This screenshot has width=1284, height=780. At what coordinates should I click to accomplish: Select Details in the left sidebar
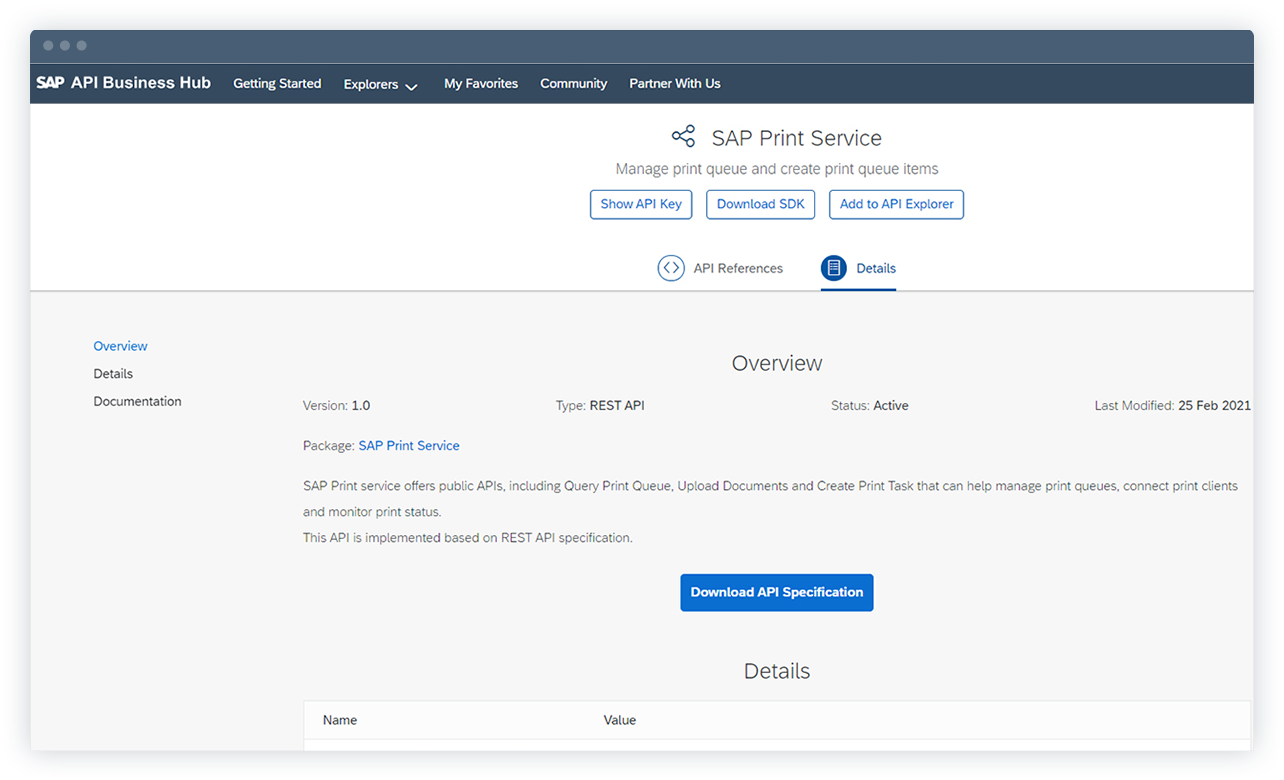(x=113, y=374)
